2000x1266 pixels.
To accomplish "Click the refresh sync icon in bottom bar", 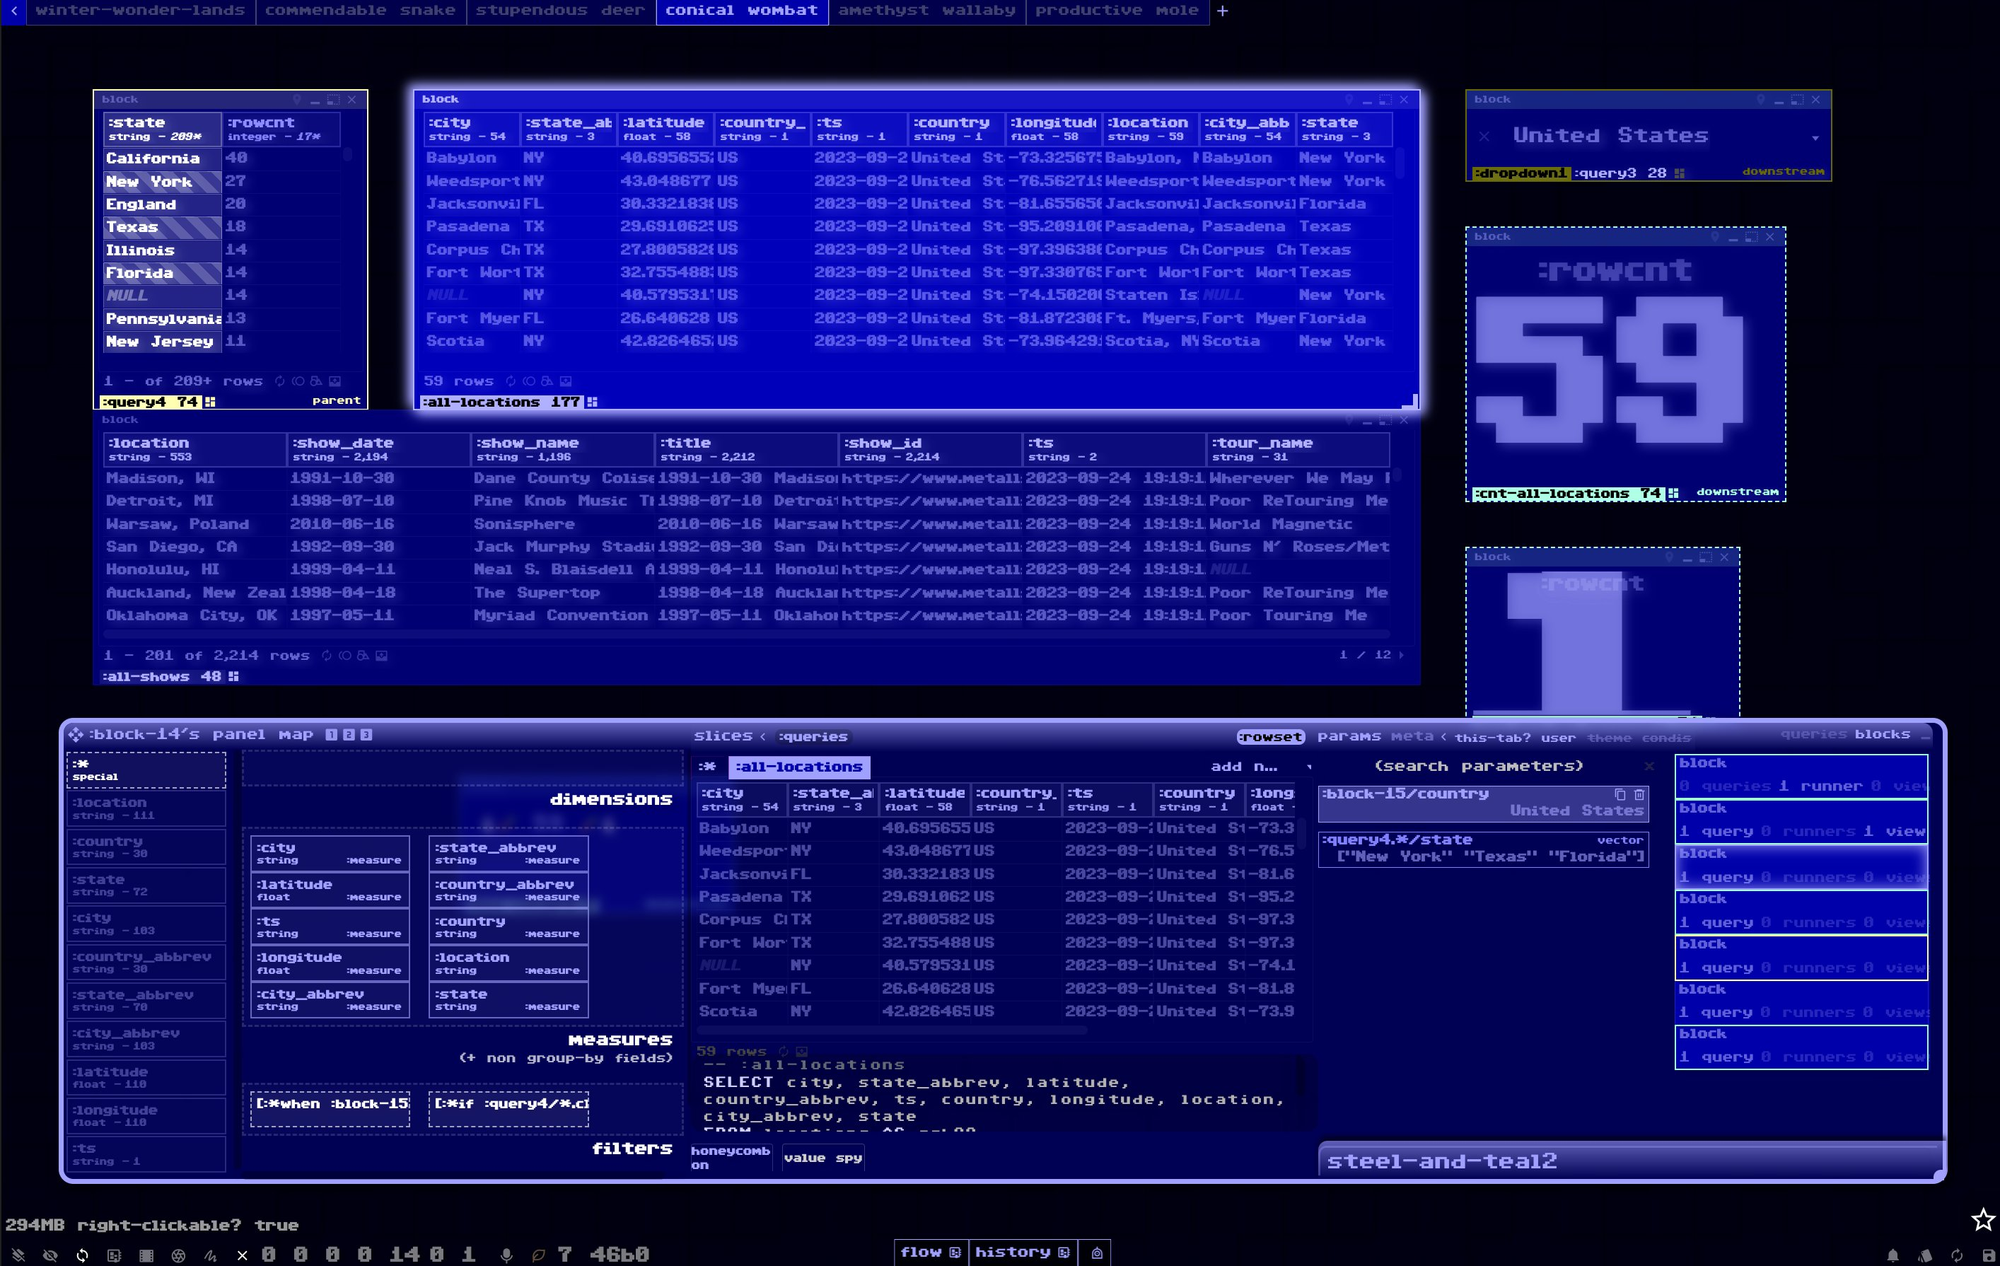I will 82,1255.
